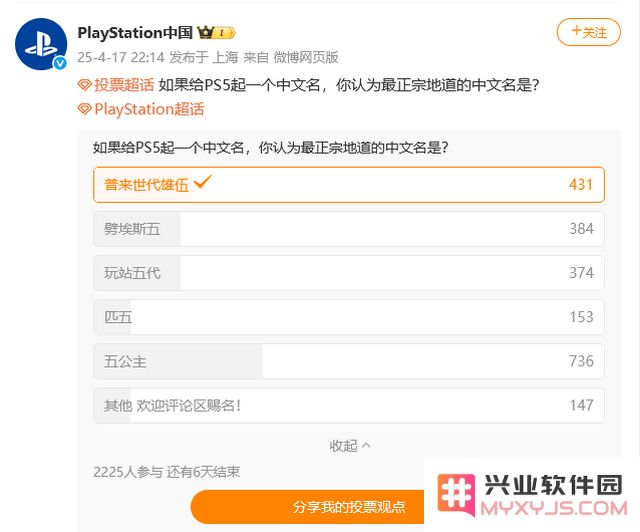This screenshot has width=640, height=532.
Task: Click the chevron arrow next to 收起
Action: tap(366, 445)
